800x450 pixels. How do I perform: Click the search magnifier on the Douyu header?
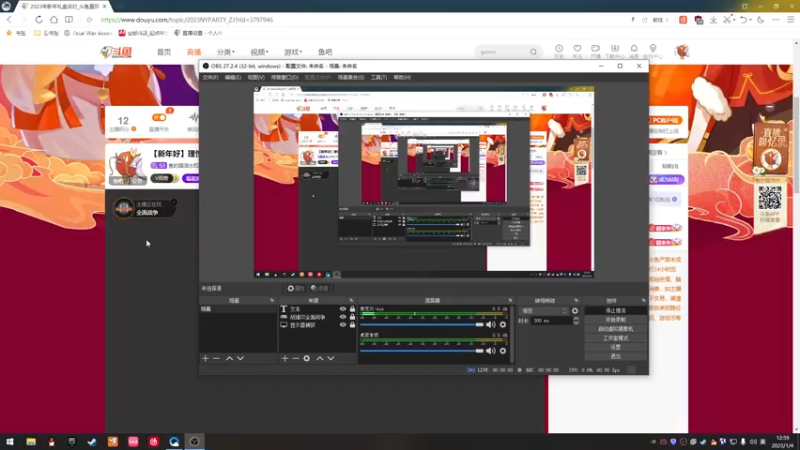(x=533, y=52)
